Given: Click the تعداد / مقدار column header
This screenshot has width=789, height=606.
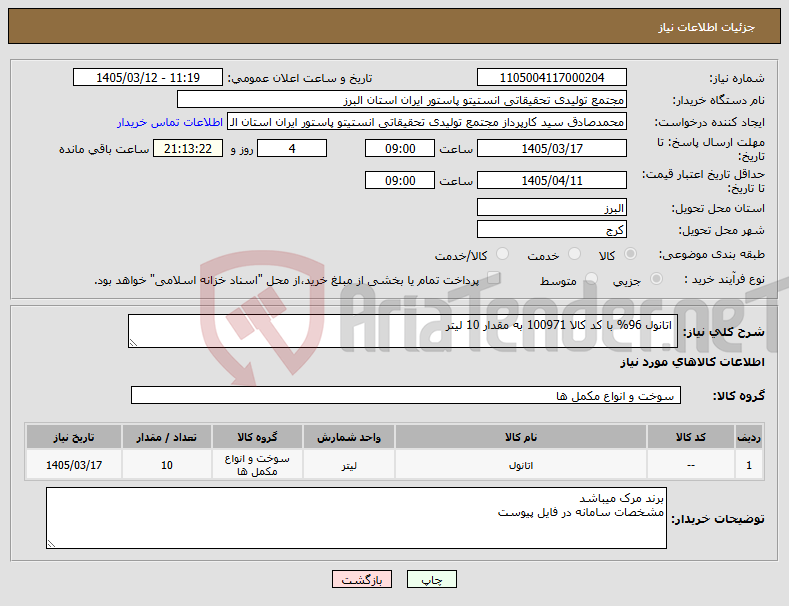Looking at the screenshot, I should click(167, 437).
